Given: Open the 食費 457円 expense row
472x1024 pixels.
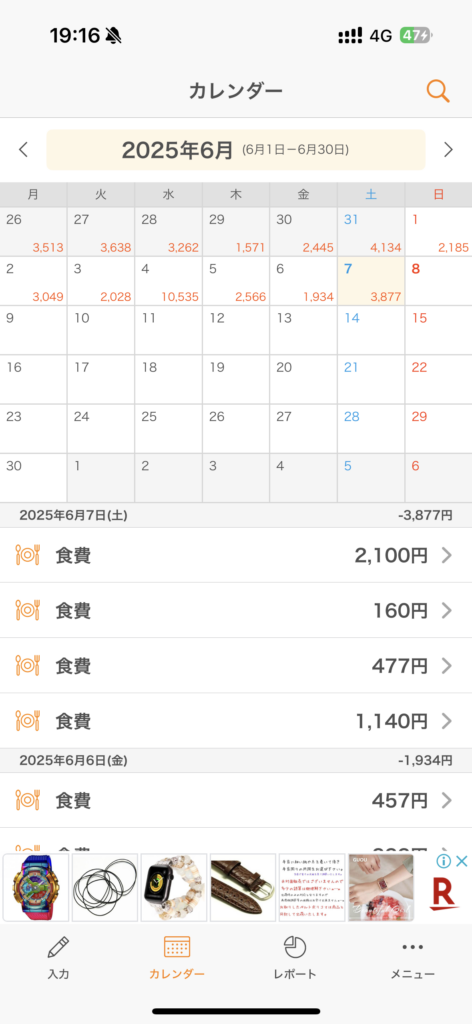Looking at the screenshot, I should (x=236, y=800).
